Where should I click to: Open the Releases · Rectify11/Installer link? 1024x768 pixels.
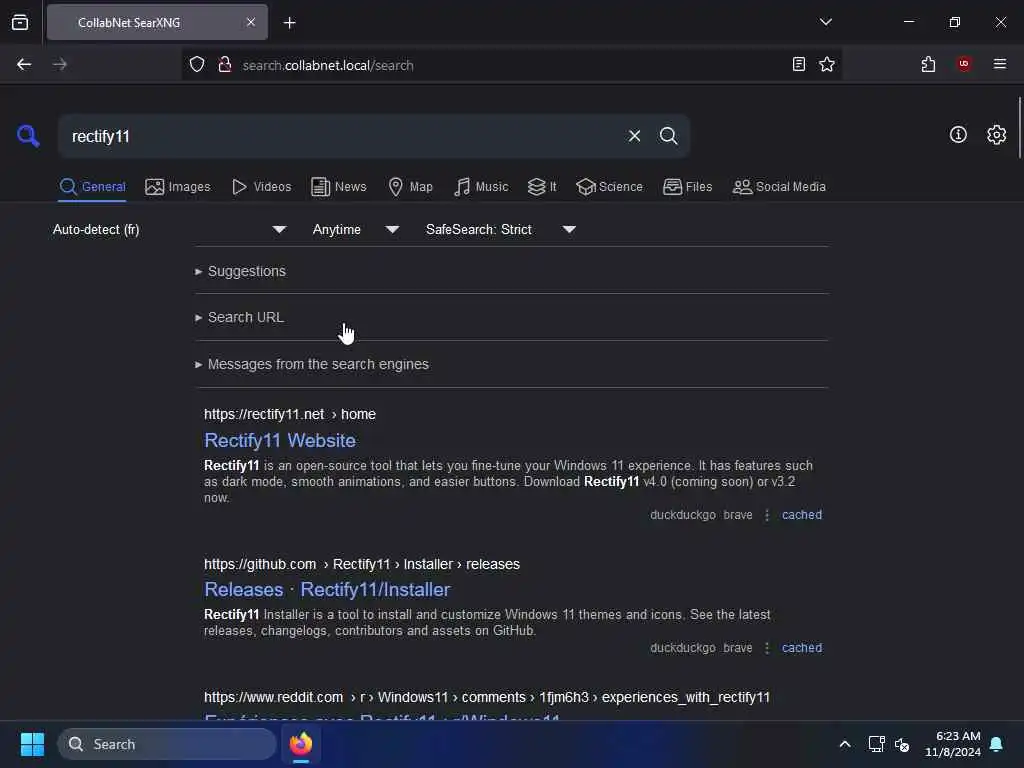(327, 590)
